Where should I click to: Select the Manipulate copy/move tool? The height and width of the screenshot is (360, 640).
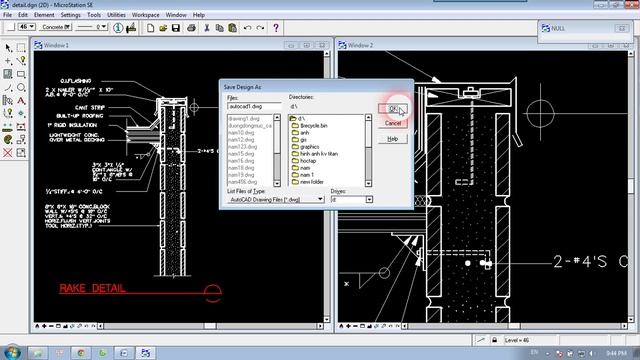[x=21, y=140]
